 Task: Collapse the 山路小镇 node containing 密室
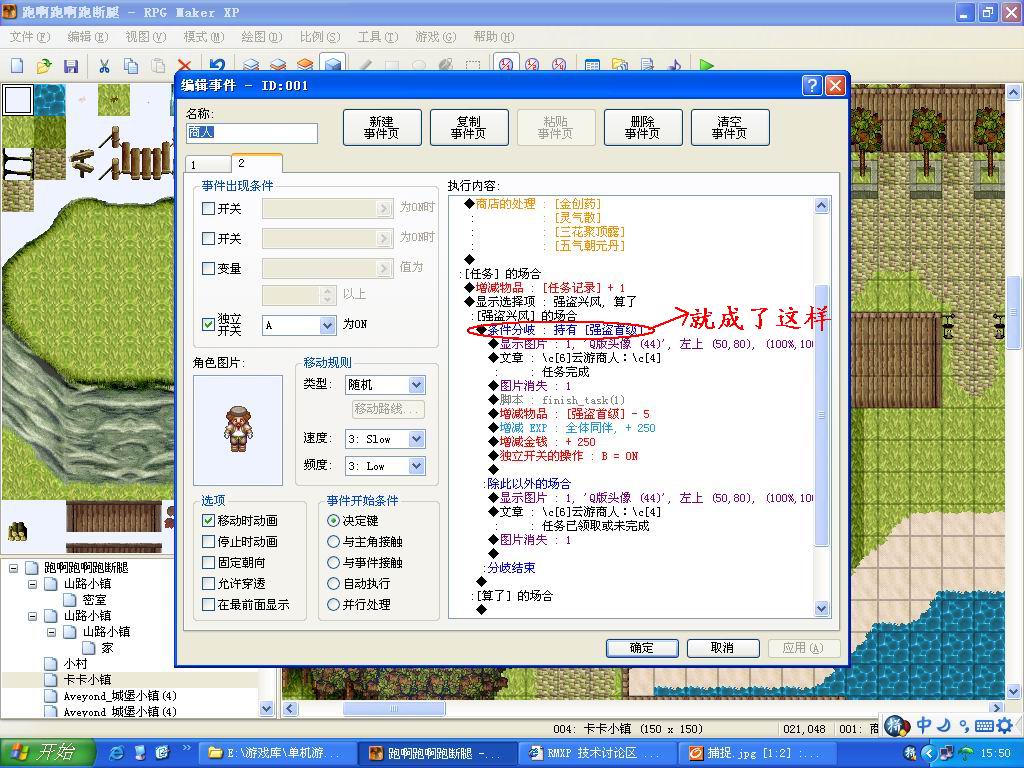[33, 584]
